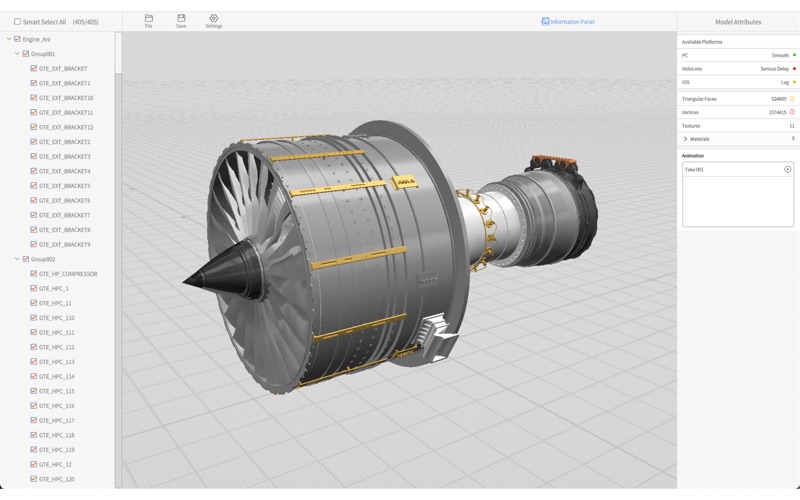Screen dimensions: 800x500
Task: Click the model tree vertical scrollbar
Action: [118, 53]
